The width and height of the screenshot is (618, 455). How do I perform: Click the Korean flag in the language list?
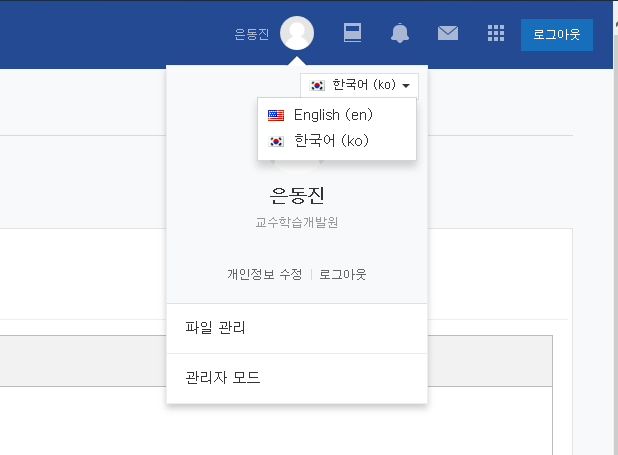(276, 141)
